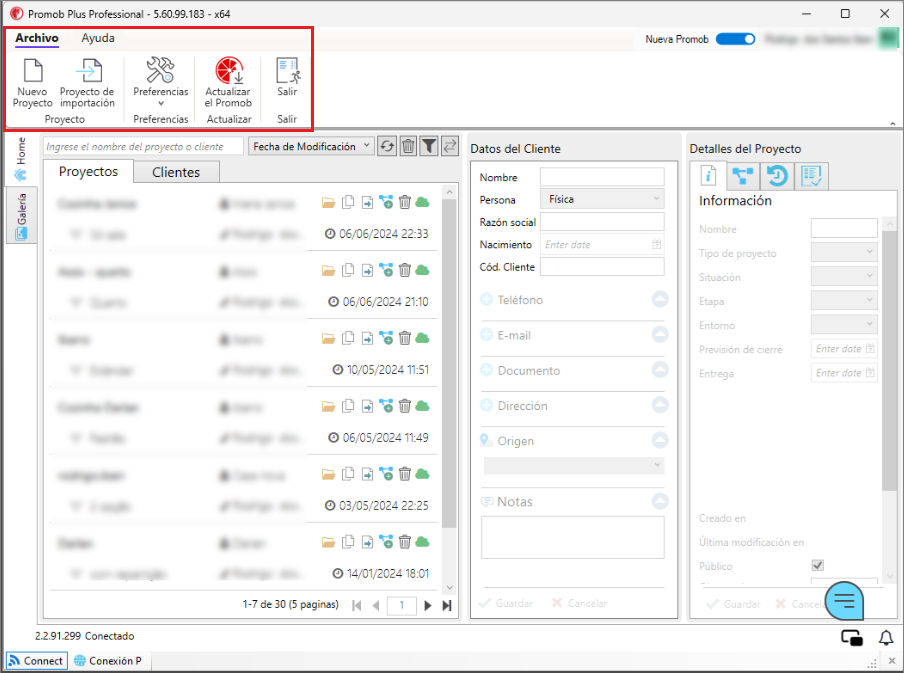Collapse the Documento section
The image size is (904, 673).
660,370
